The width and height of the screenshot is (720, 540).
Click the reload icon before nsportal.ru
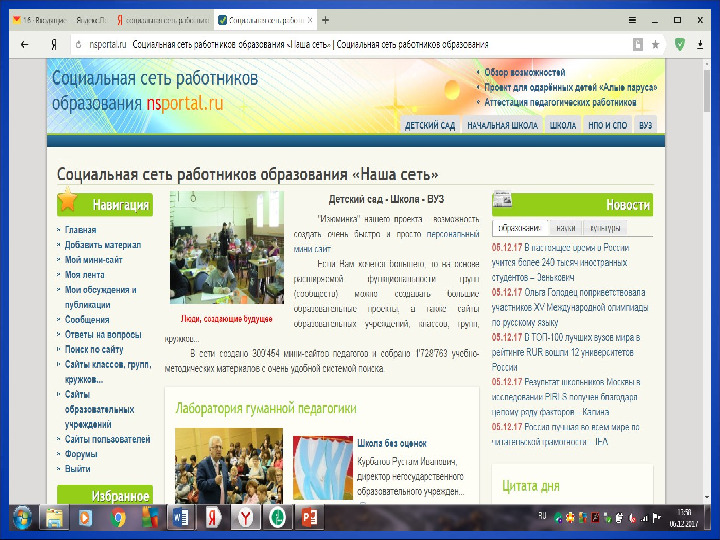tap(79, 45)
